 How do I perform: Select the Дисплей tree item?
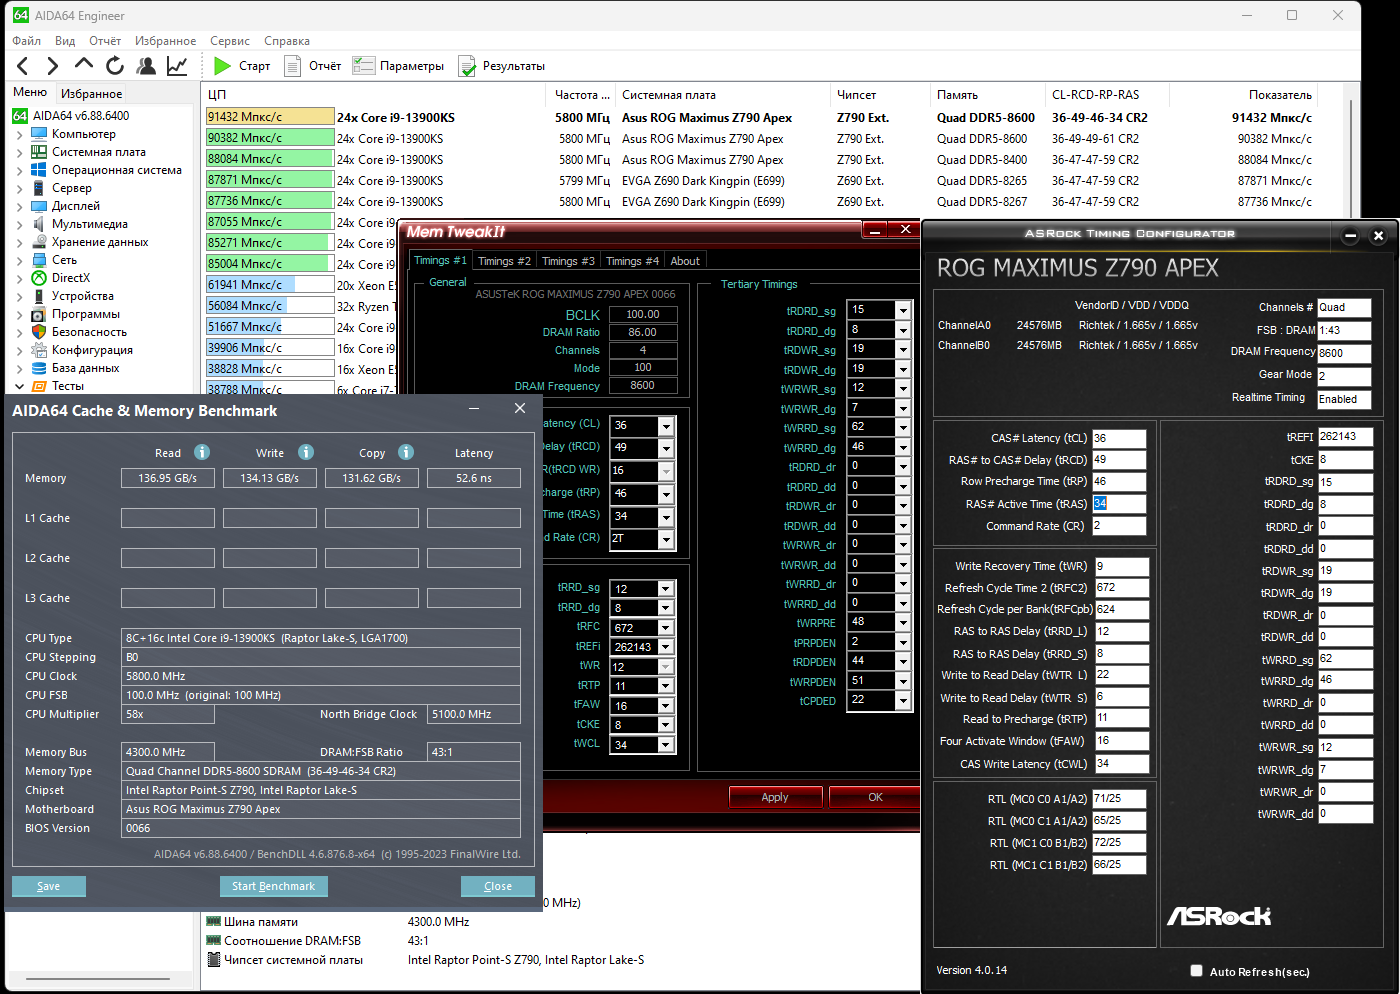[75, 206]
